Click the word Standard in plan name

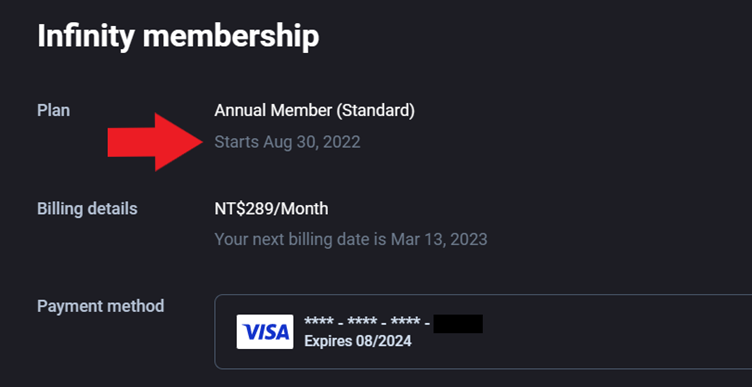point(376,111)
